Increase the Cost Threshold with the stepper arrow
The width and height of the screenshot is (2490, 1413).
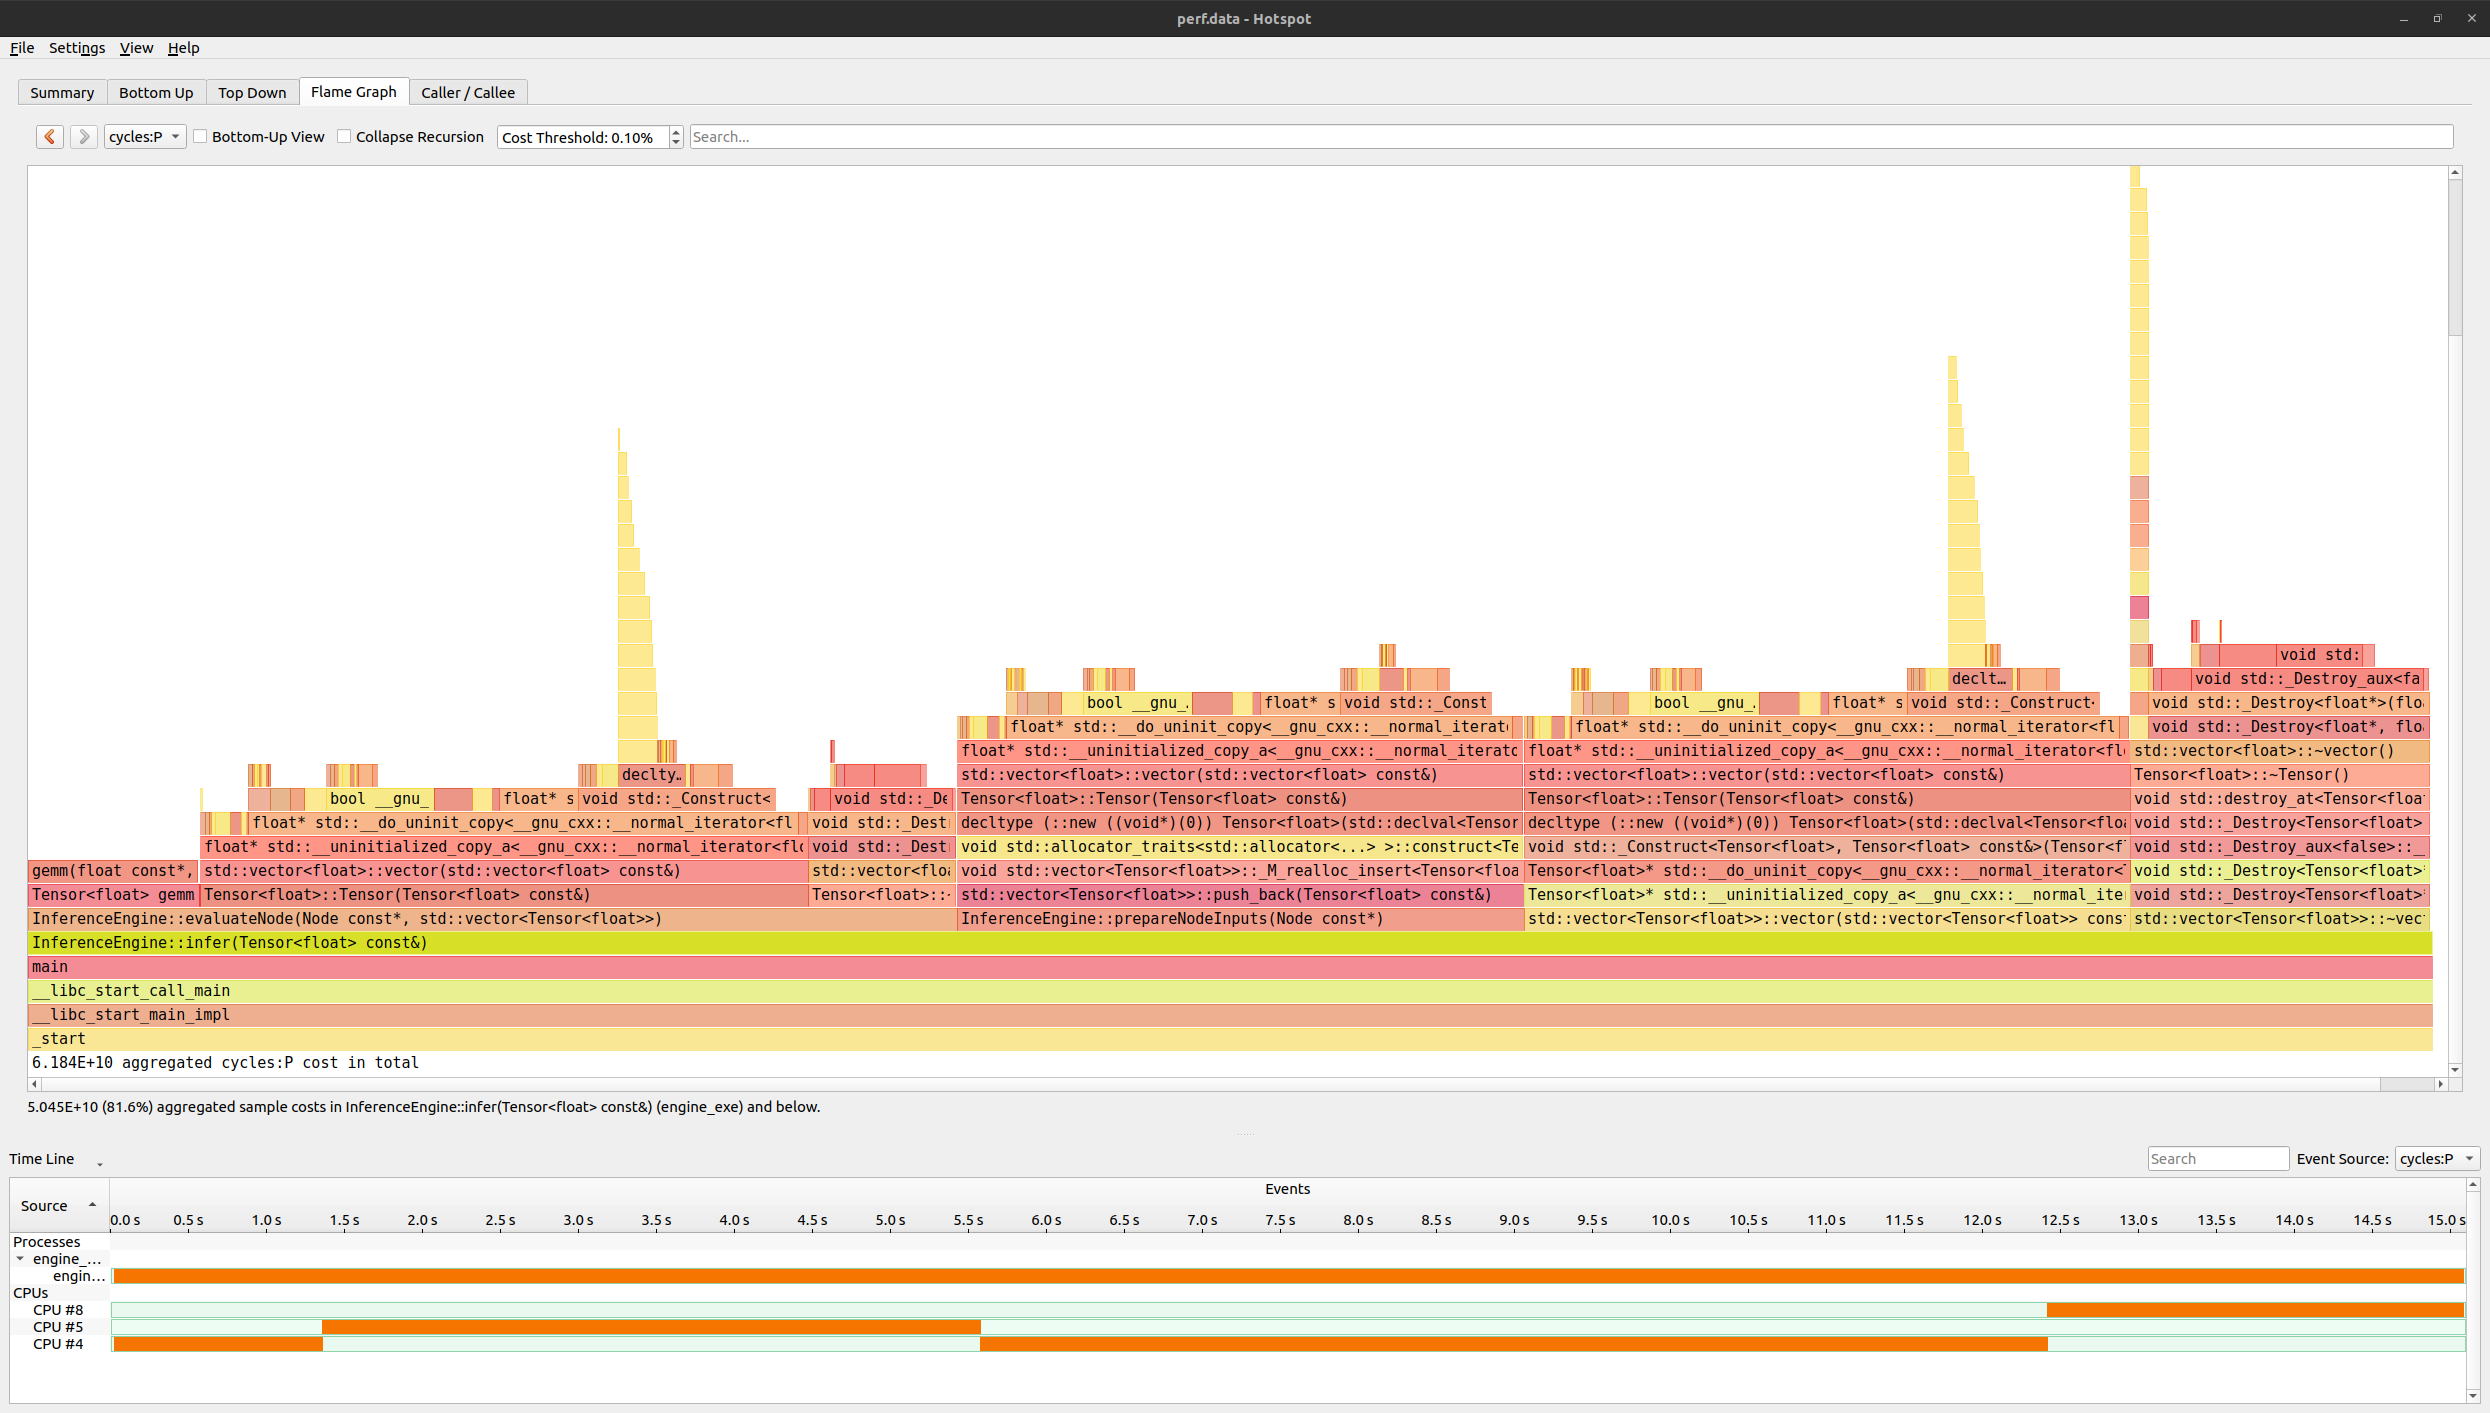coord(676,132)
